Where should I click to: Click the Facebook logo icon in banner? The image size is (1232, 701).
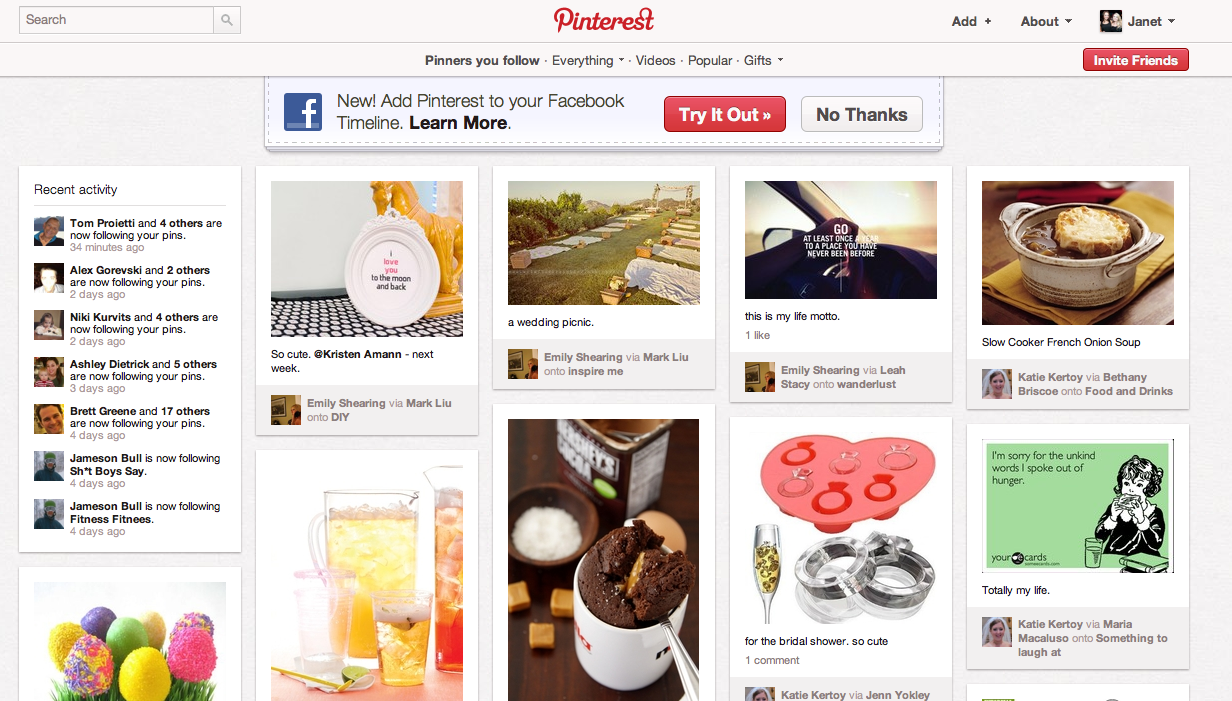[302, 112]
